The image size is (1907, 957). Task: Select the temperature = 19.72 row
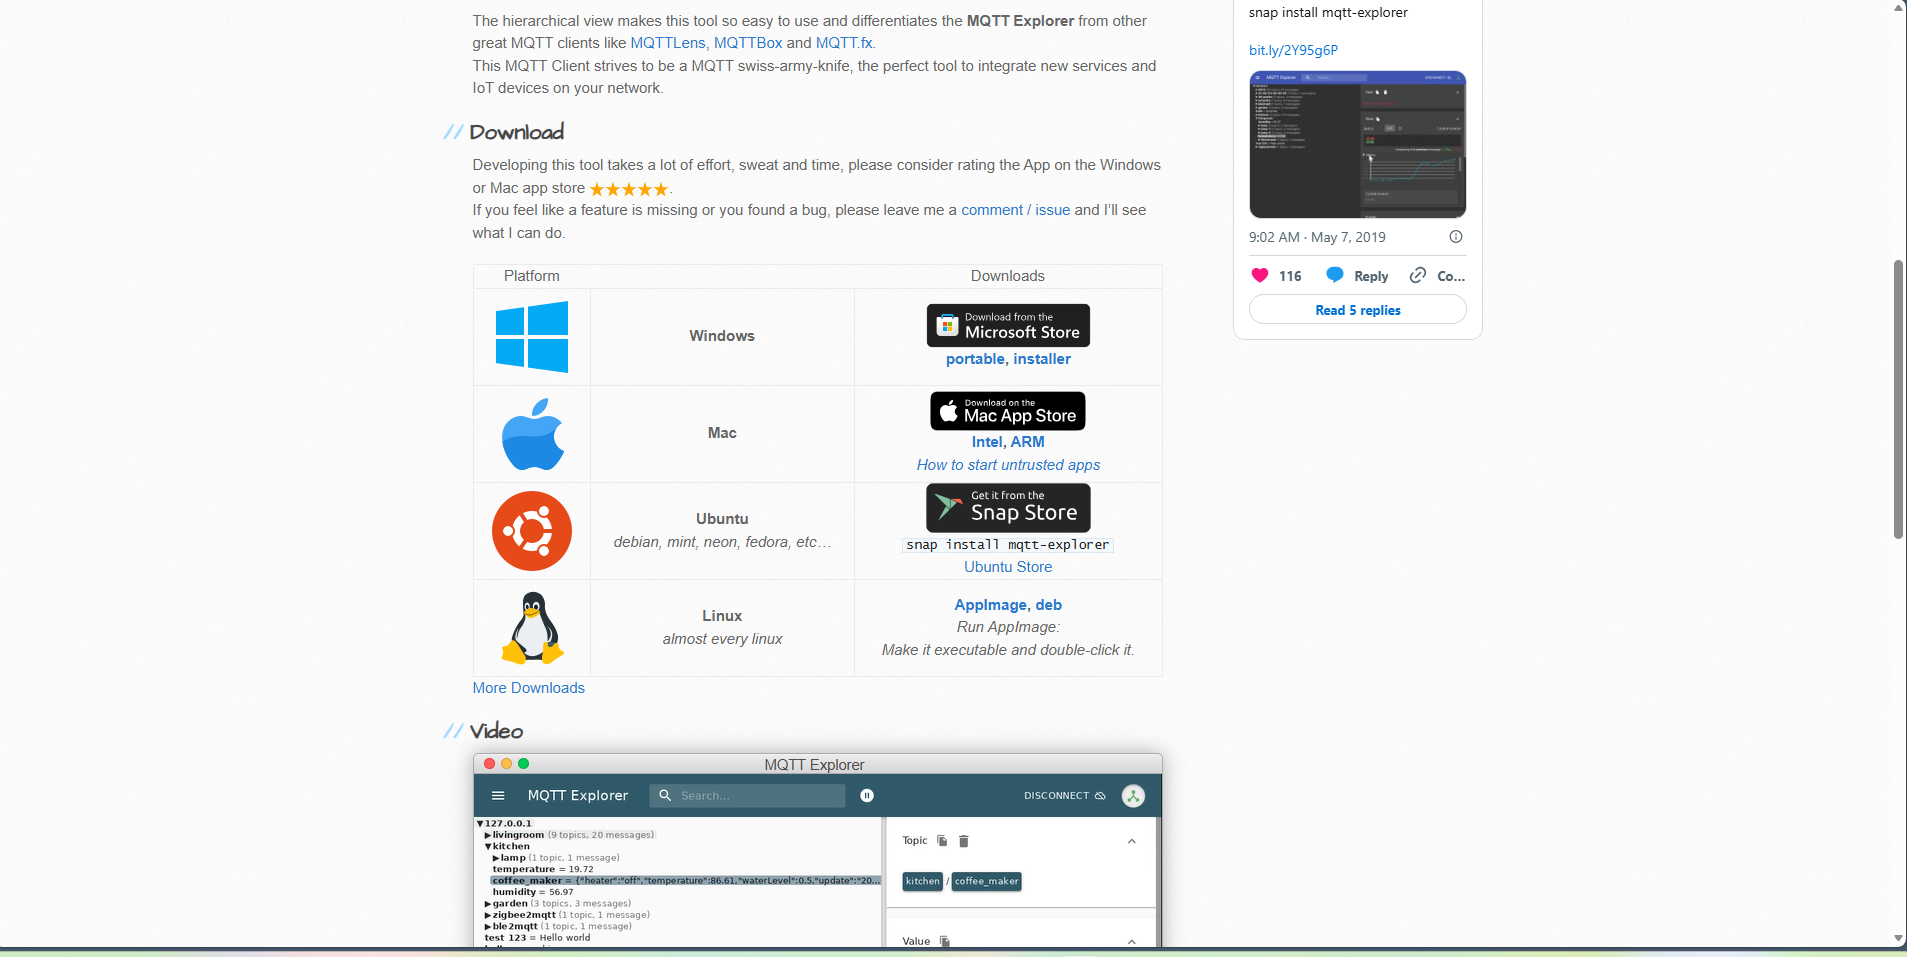click(x=543, y=870)
